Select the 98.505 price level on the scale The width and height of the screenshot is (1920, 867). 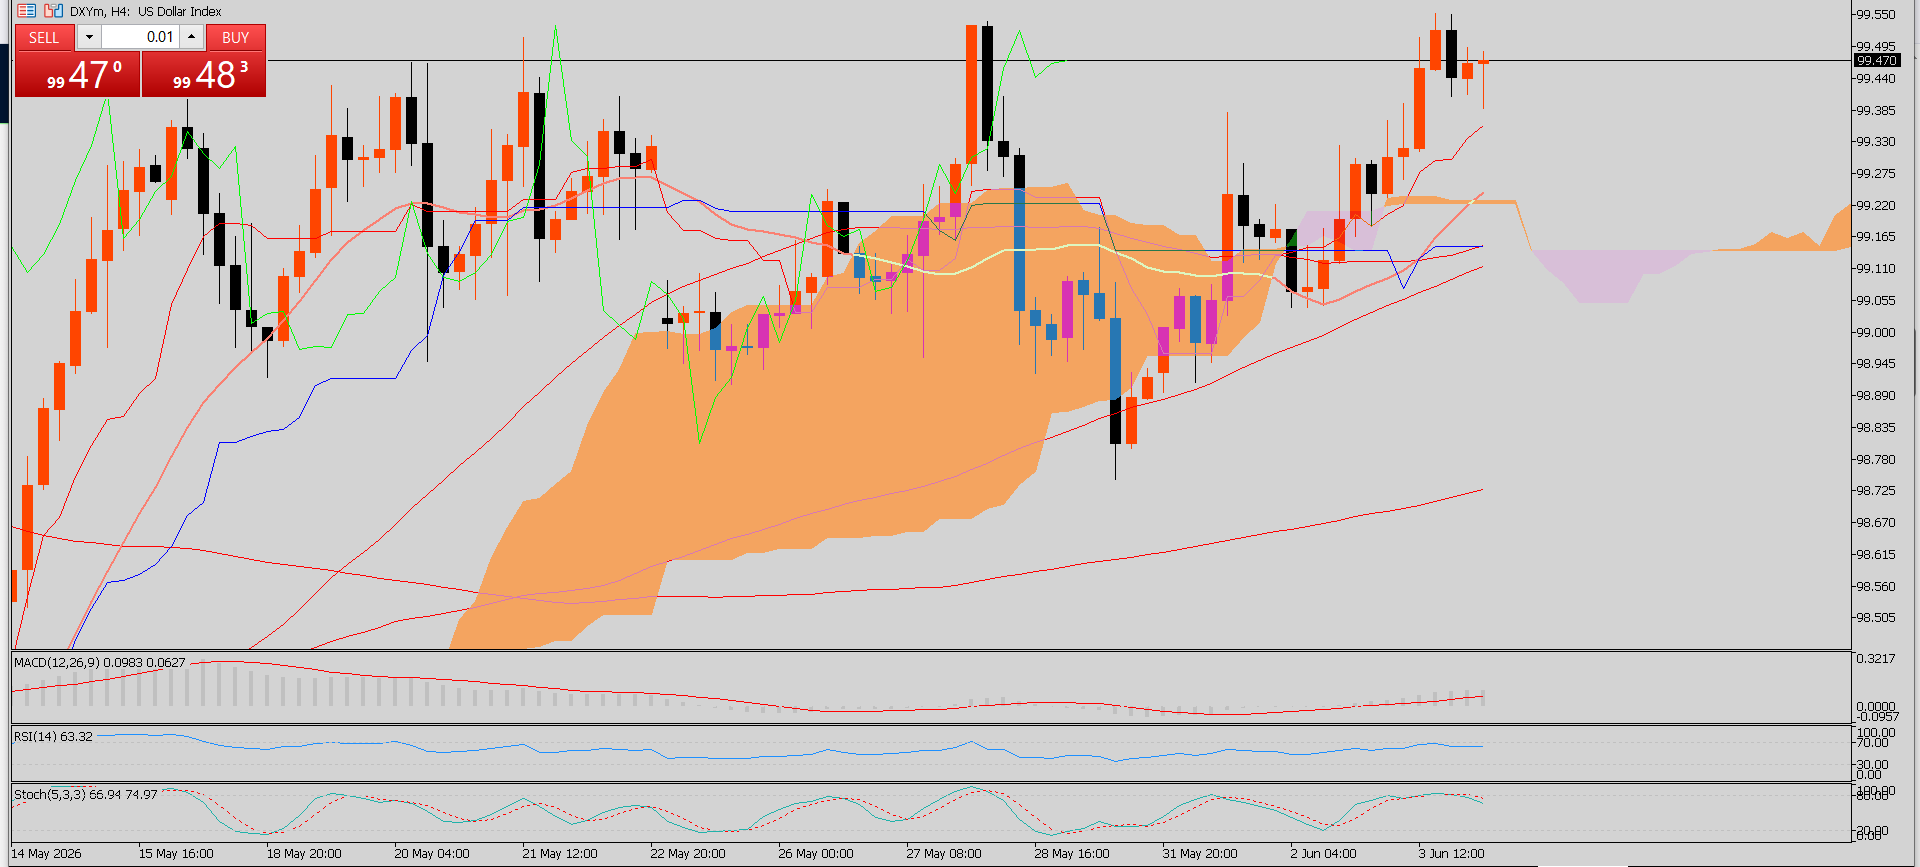[x=1875, y=617]
